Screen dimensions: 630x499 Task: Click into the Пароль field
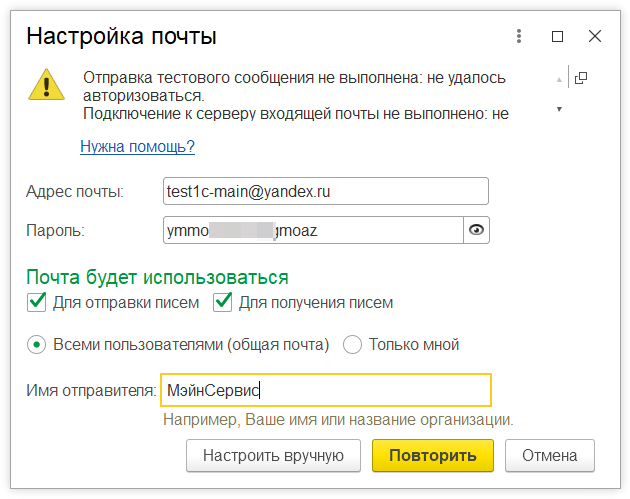click(x=312, y=230)
